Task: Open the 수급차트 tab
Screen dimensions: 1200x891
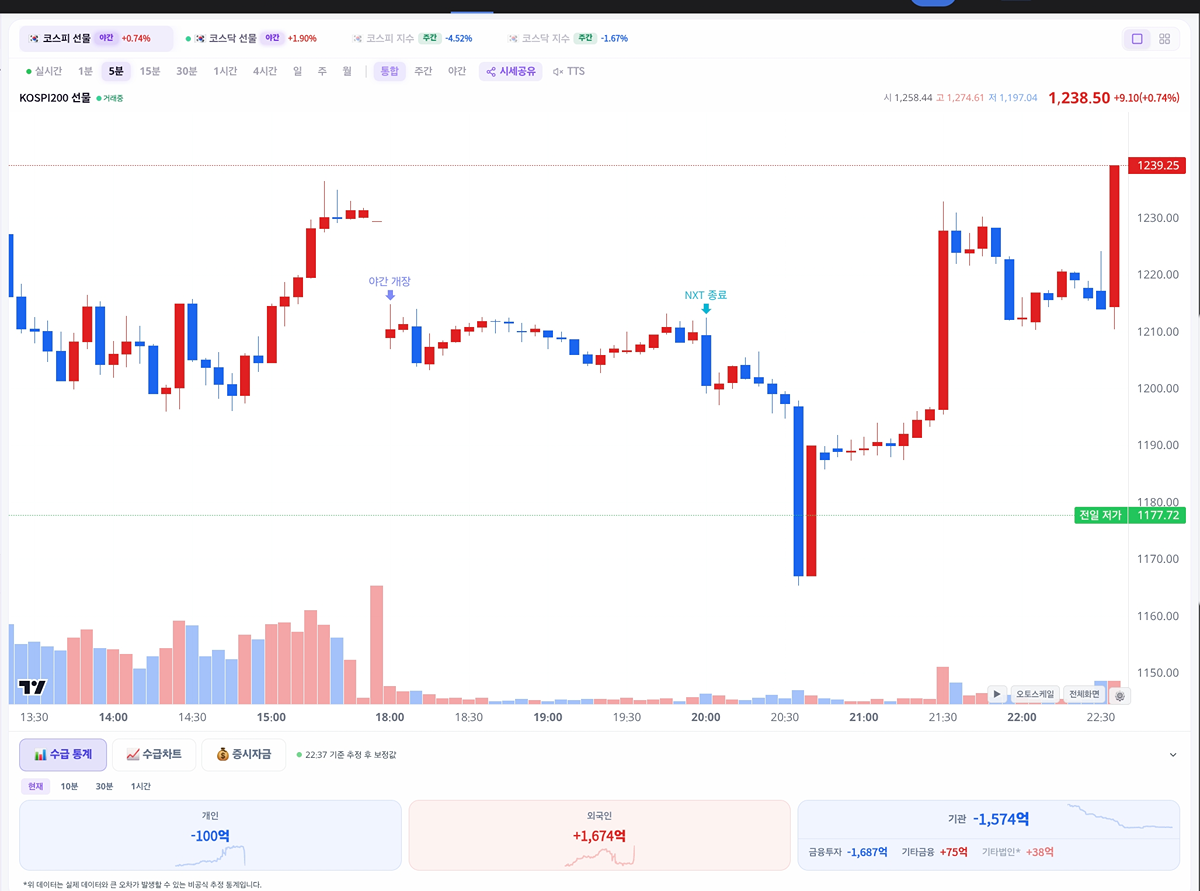Action: click(154, 755)
